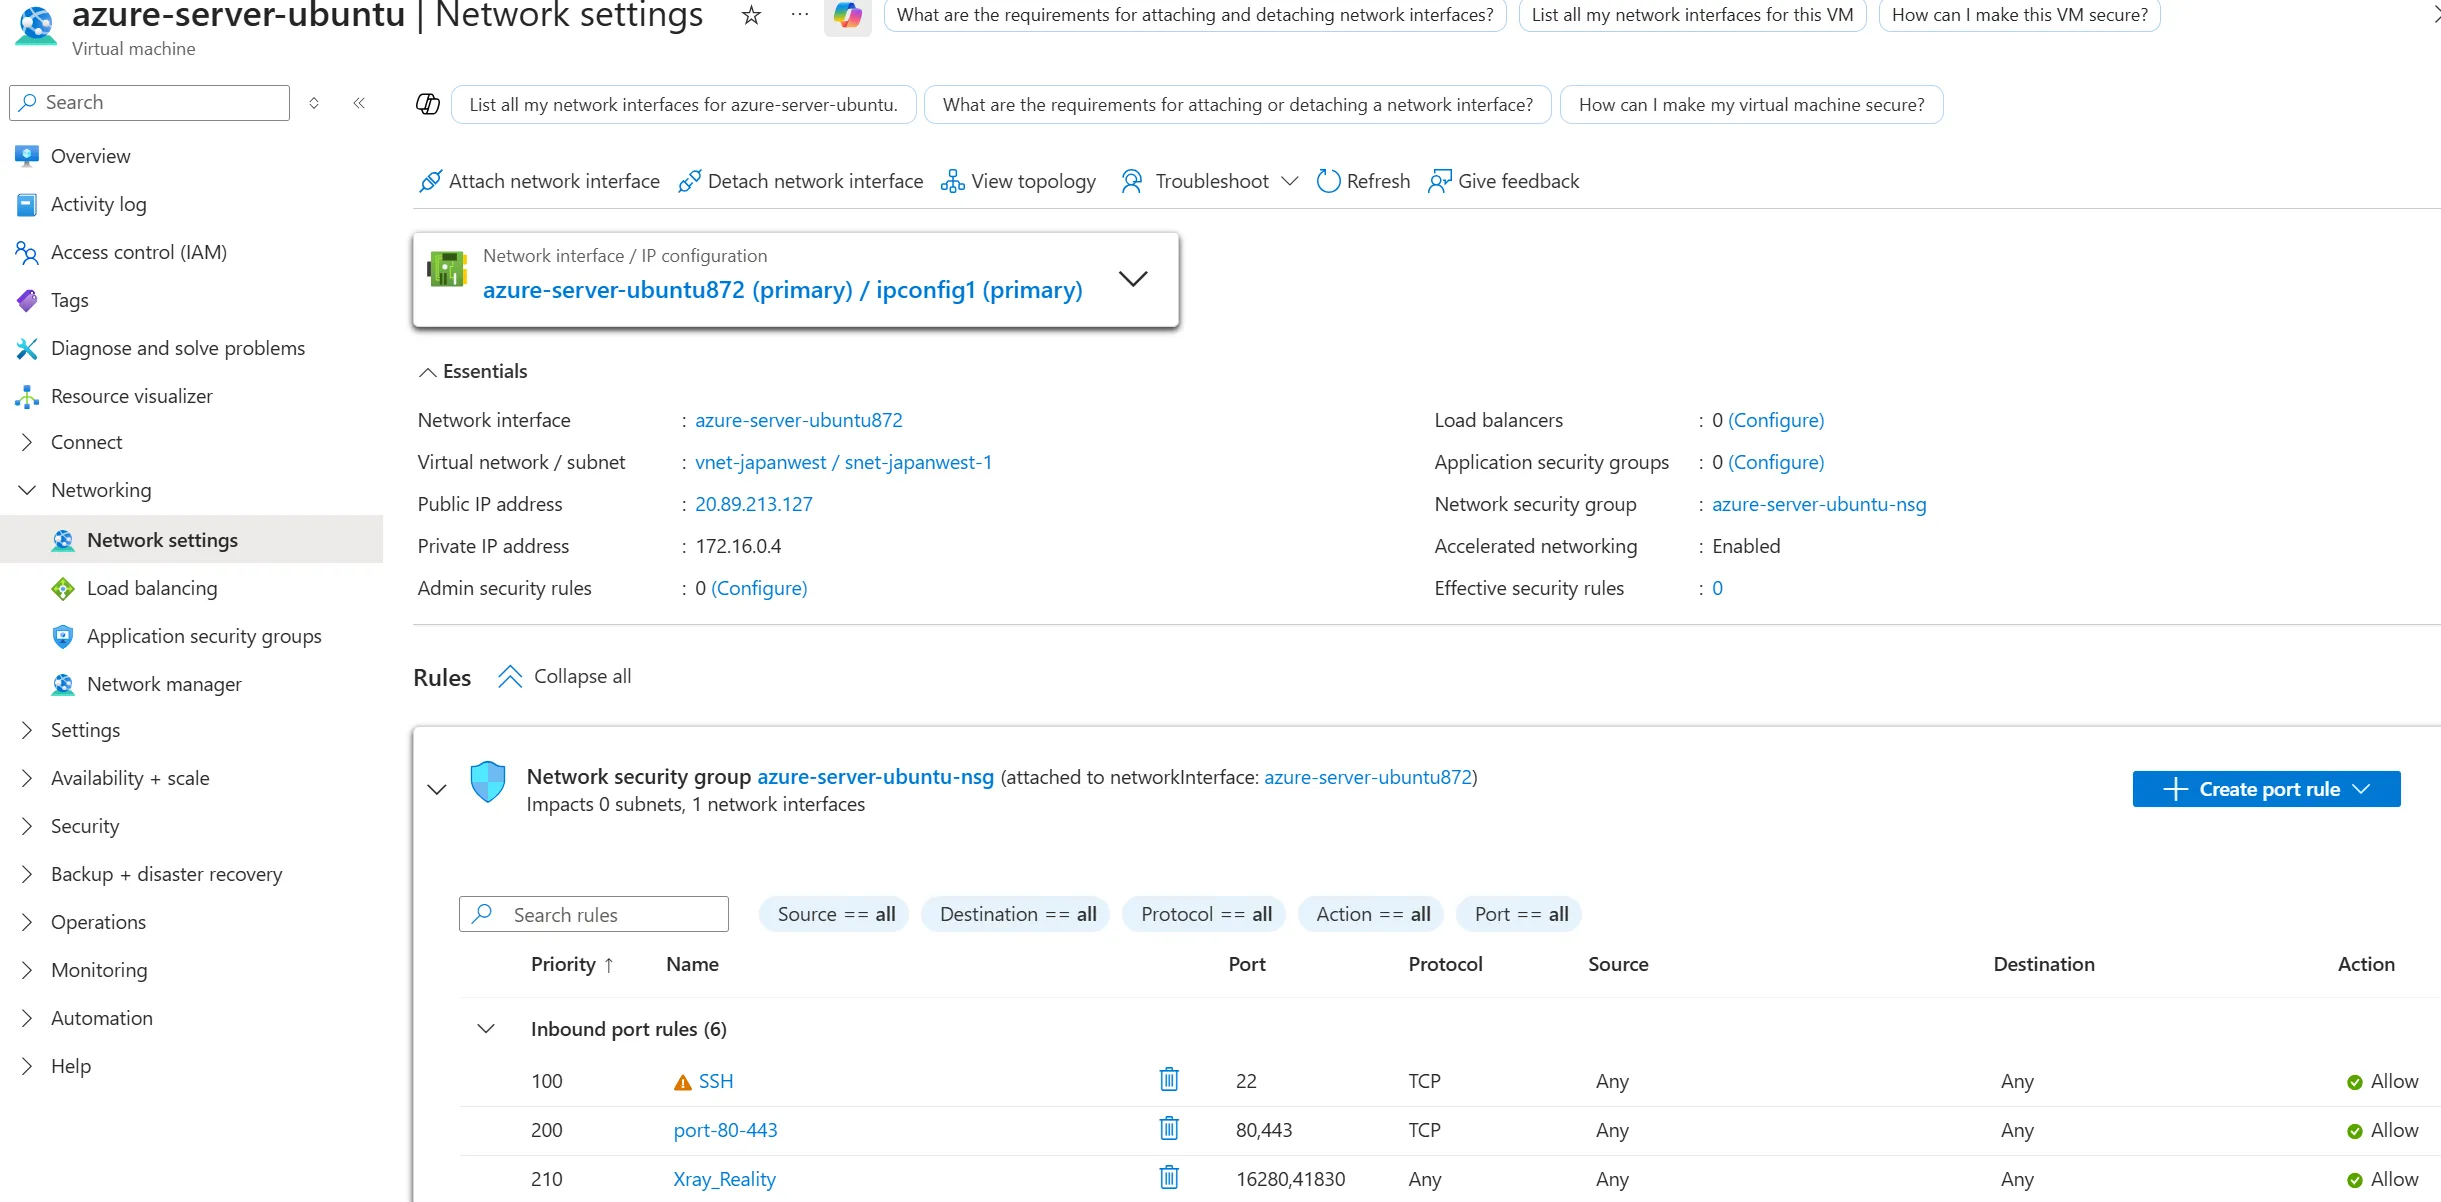Collapse the Essentials section
Image resolution: width=2441 pixels, height=1202 pixels.
pos(473,371)
